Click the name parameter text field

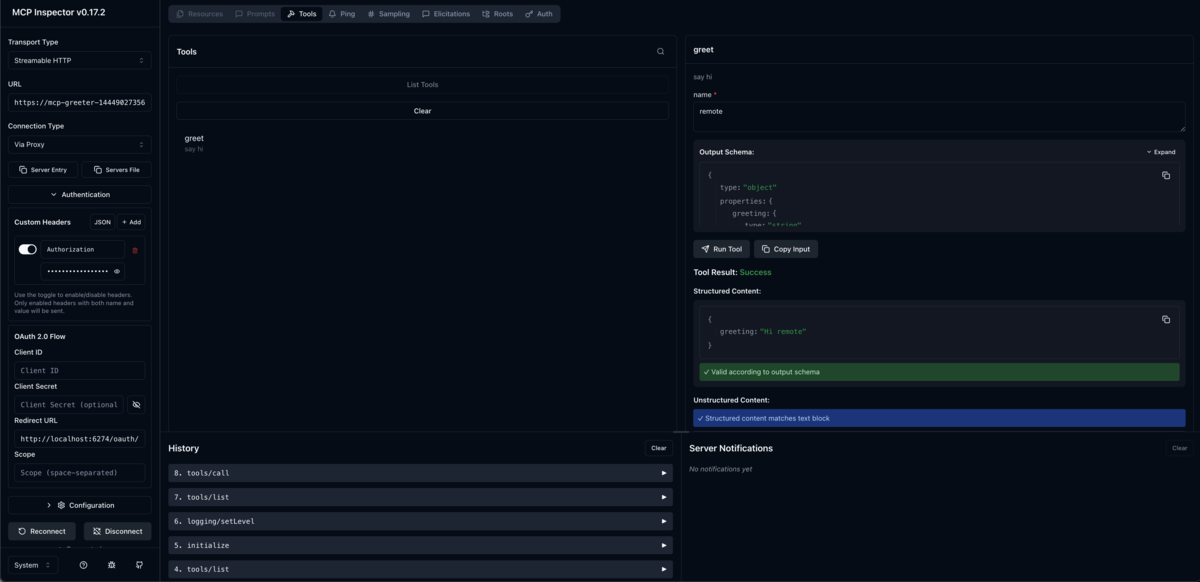939,116
